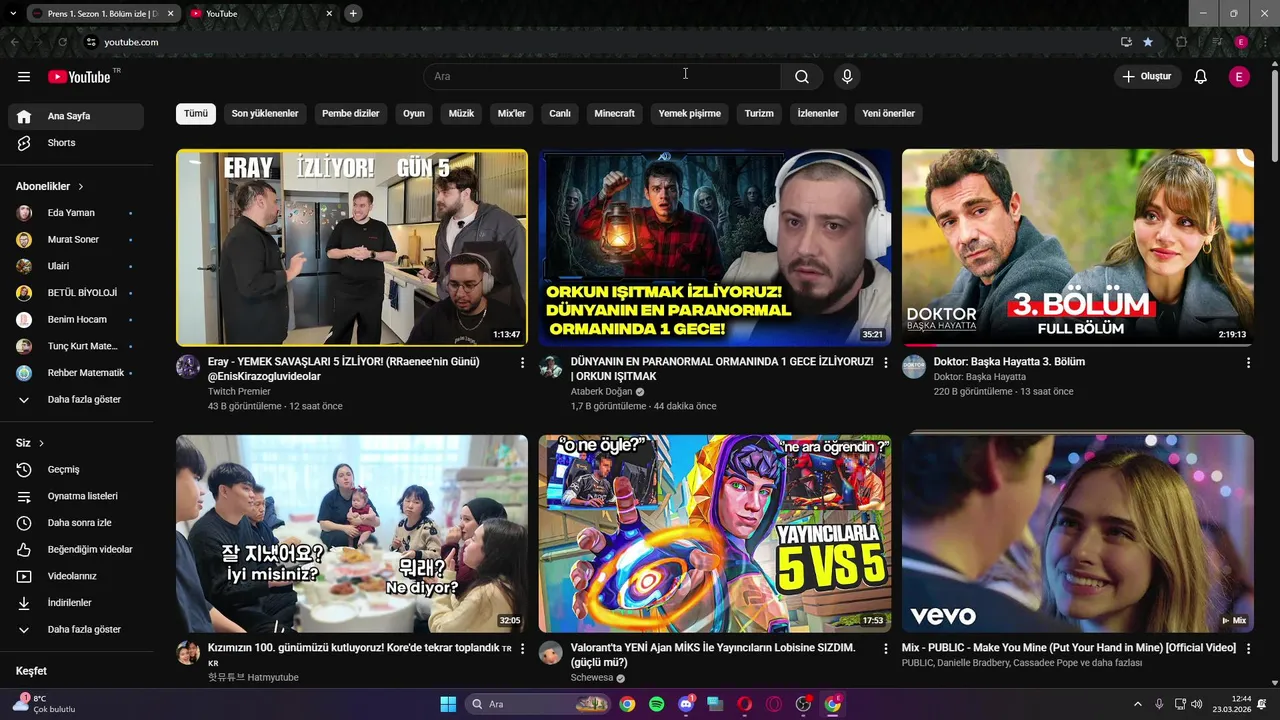Open Shorts from the sidebar
Image resolution: width=1280 pixels, height=720 pixels.
[x=76, y=143]
